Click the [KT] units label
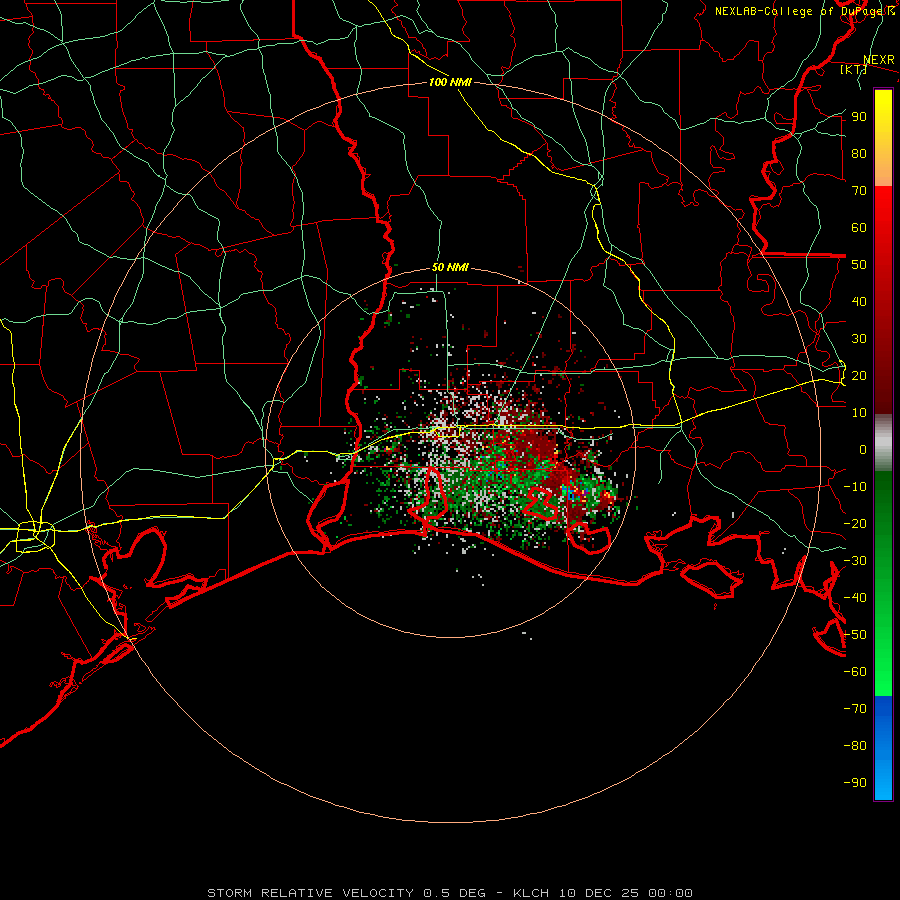Image resolution: width=900 pixels, height=900 pixels. point(853,69)
